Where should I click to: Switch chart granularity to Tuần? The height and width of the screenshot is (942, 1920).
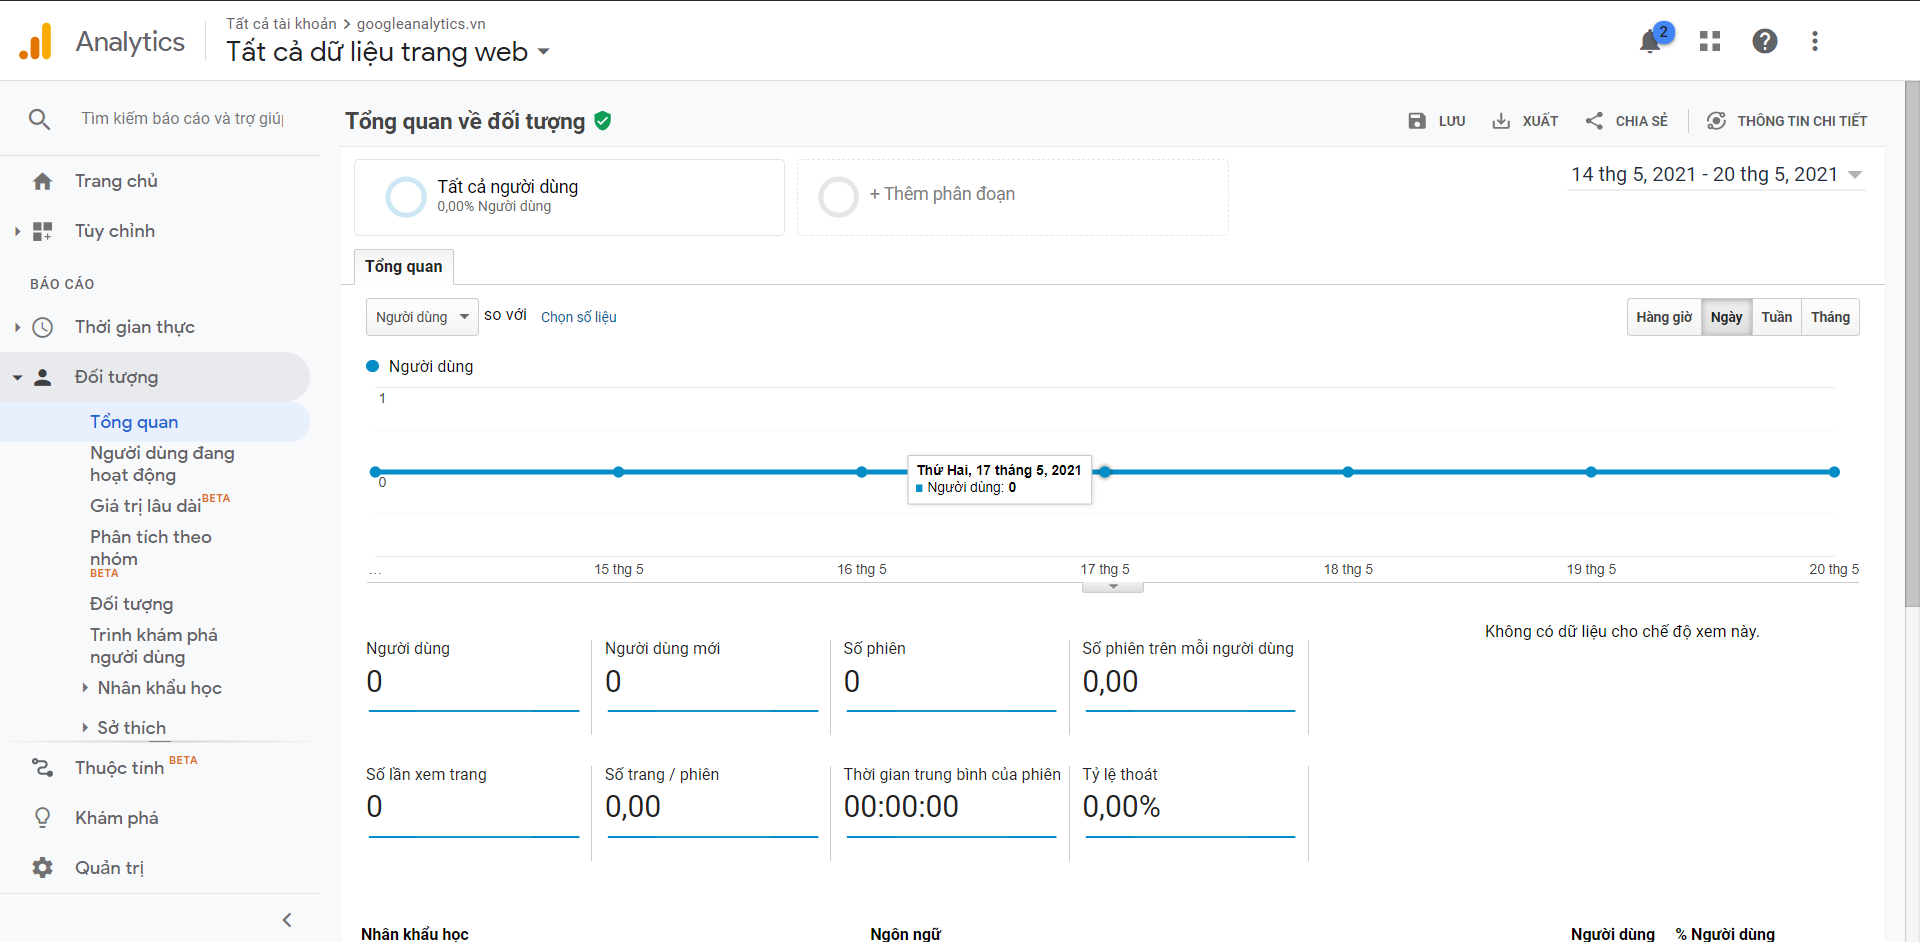[x=1776, y=317]
